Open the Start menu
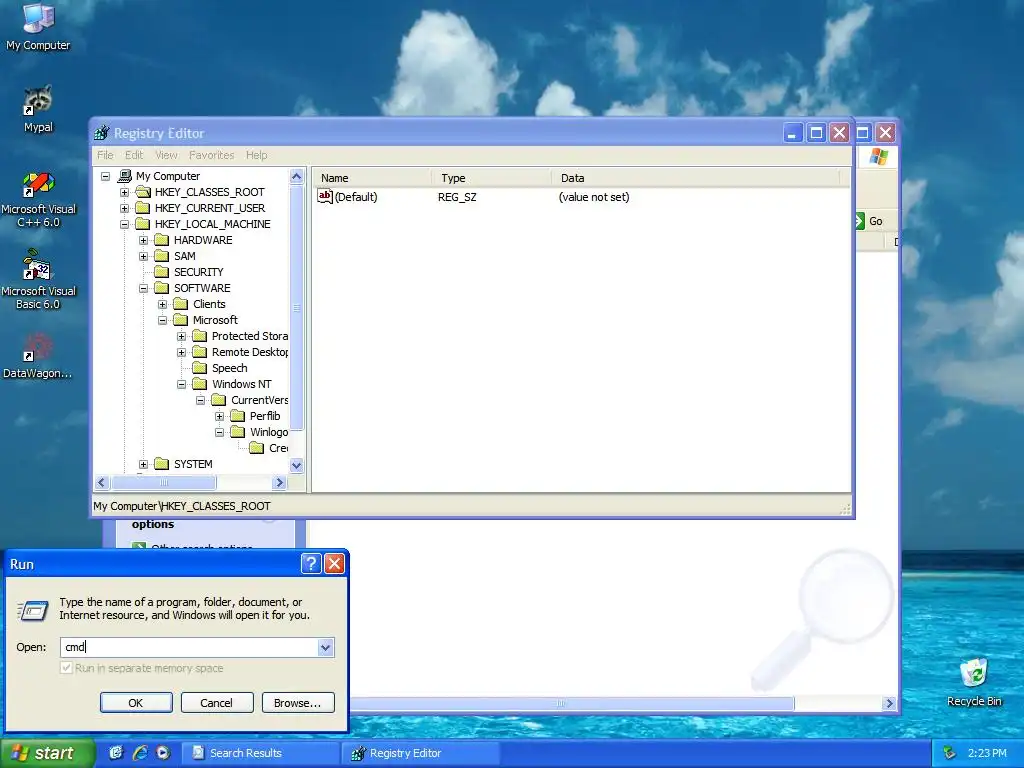The height and width of the screenshot is (768, 1024). click(x=48, y=753)
